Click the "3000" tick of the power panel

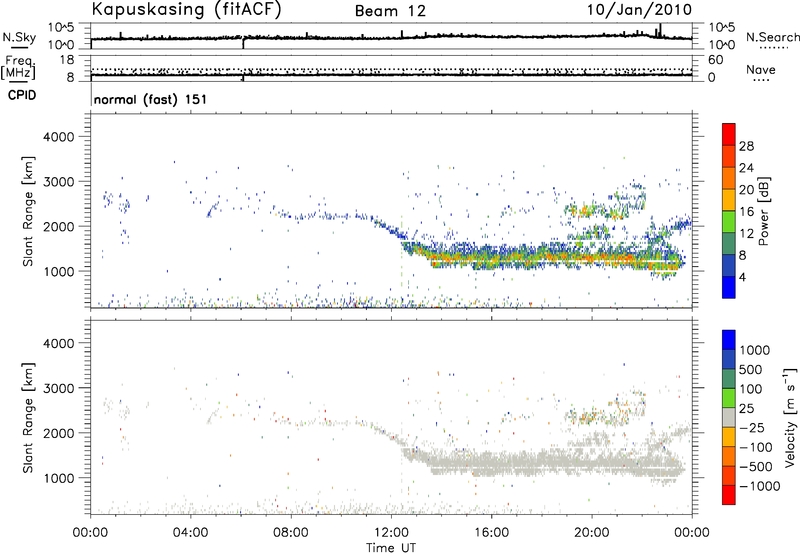(x=59, y=182)
